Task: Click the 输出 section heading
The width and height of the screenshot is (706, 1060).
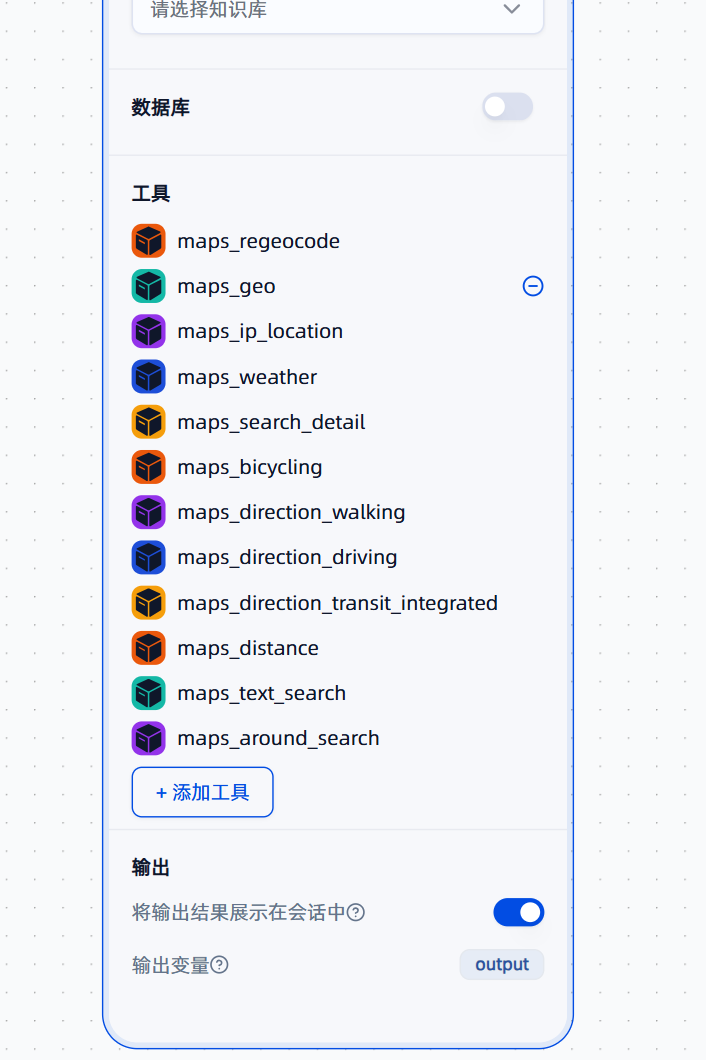Action: point(151,867)
